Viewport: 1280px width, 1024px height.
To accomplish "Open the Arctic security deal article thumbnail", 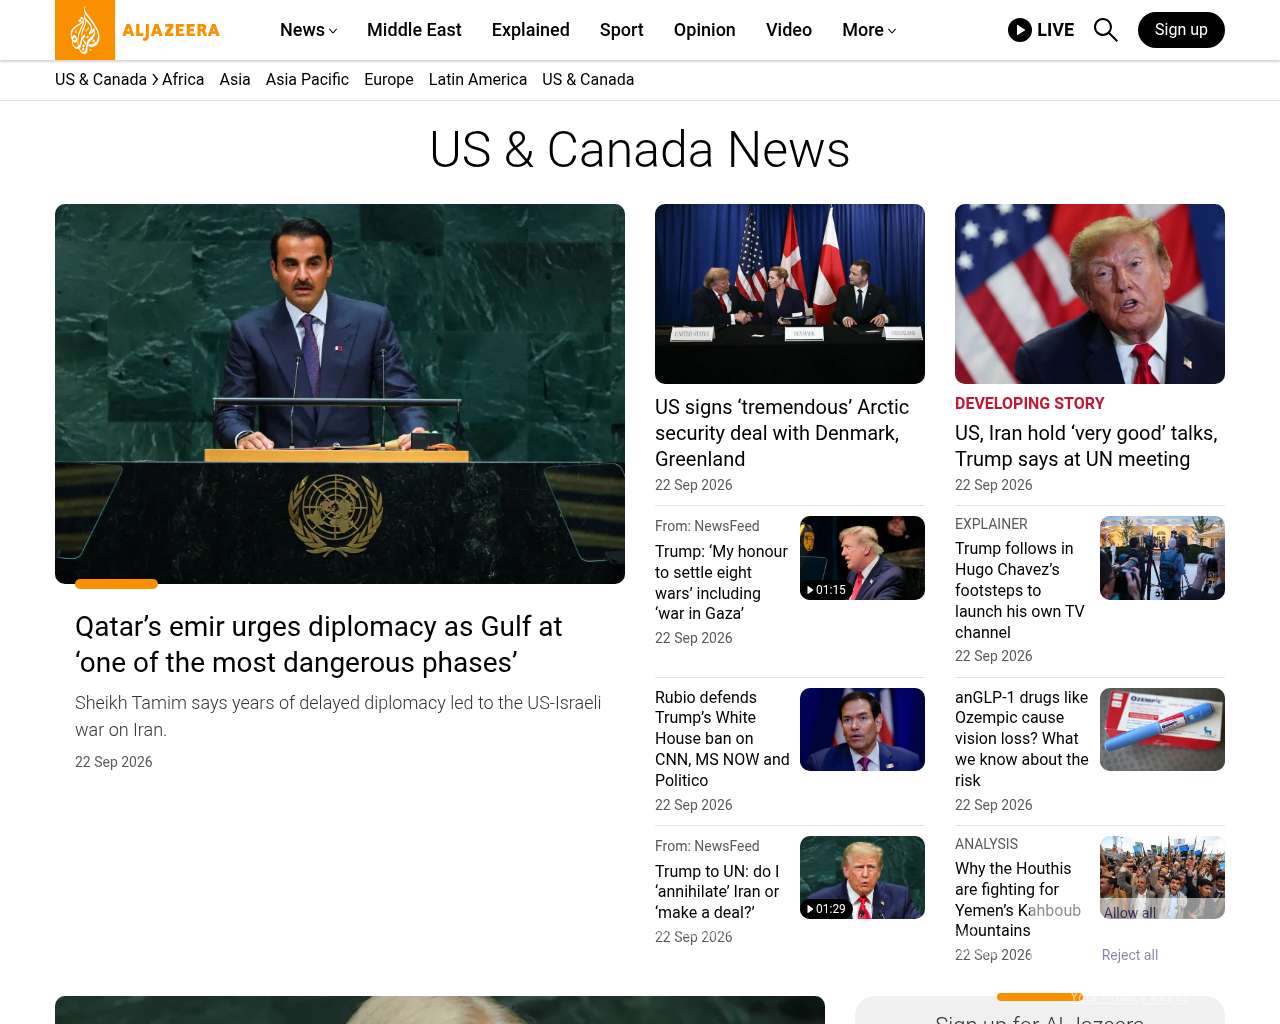I will tap(790, 294).
